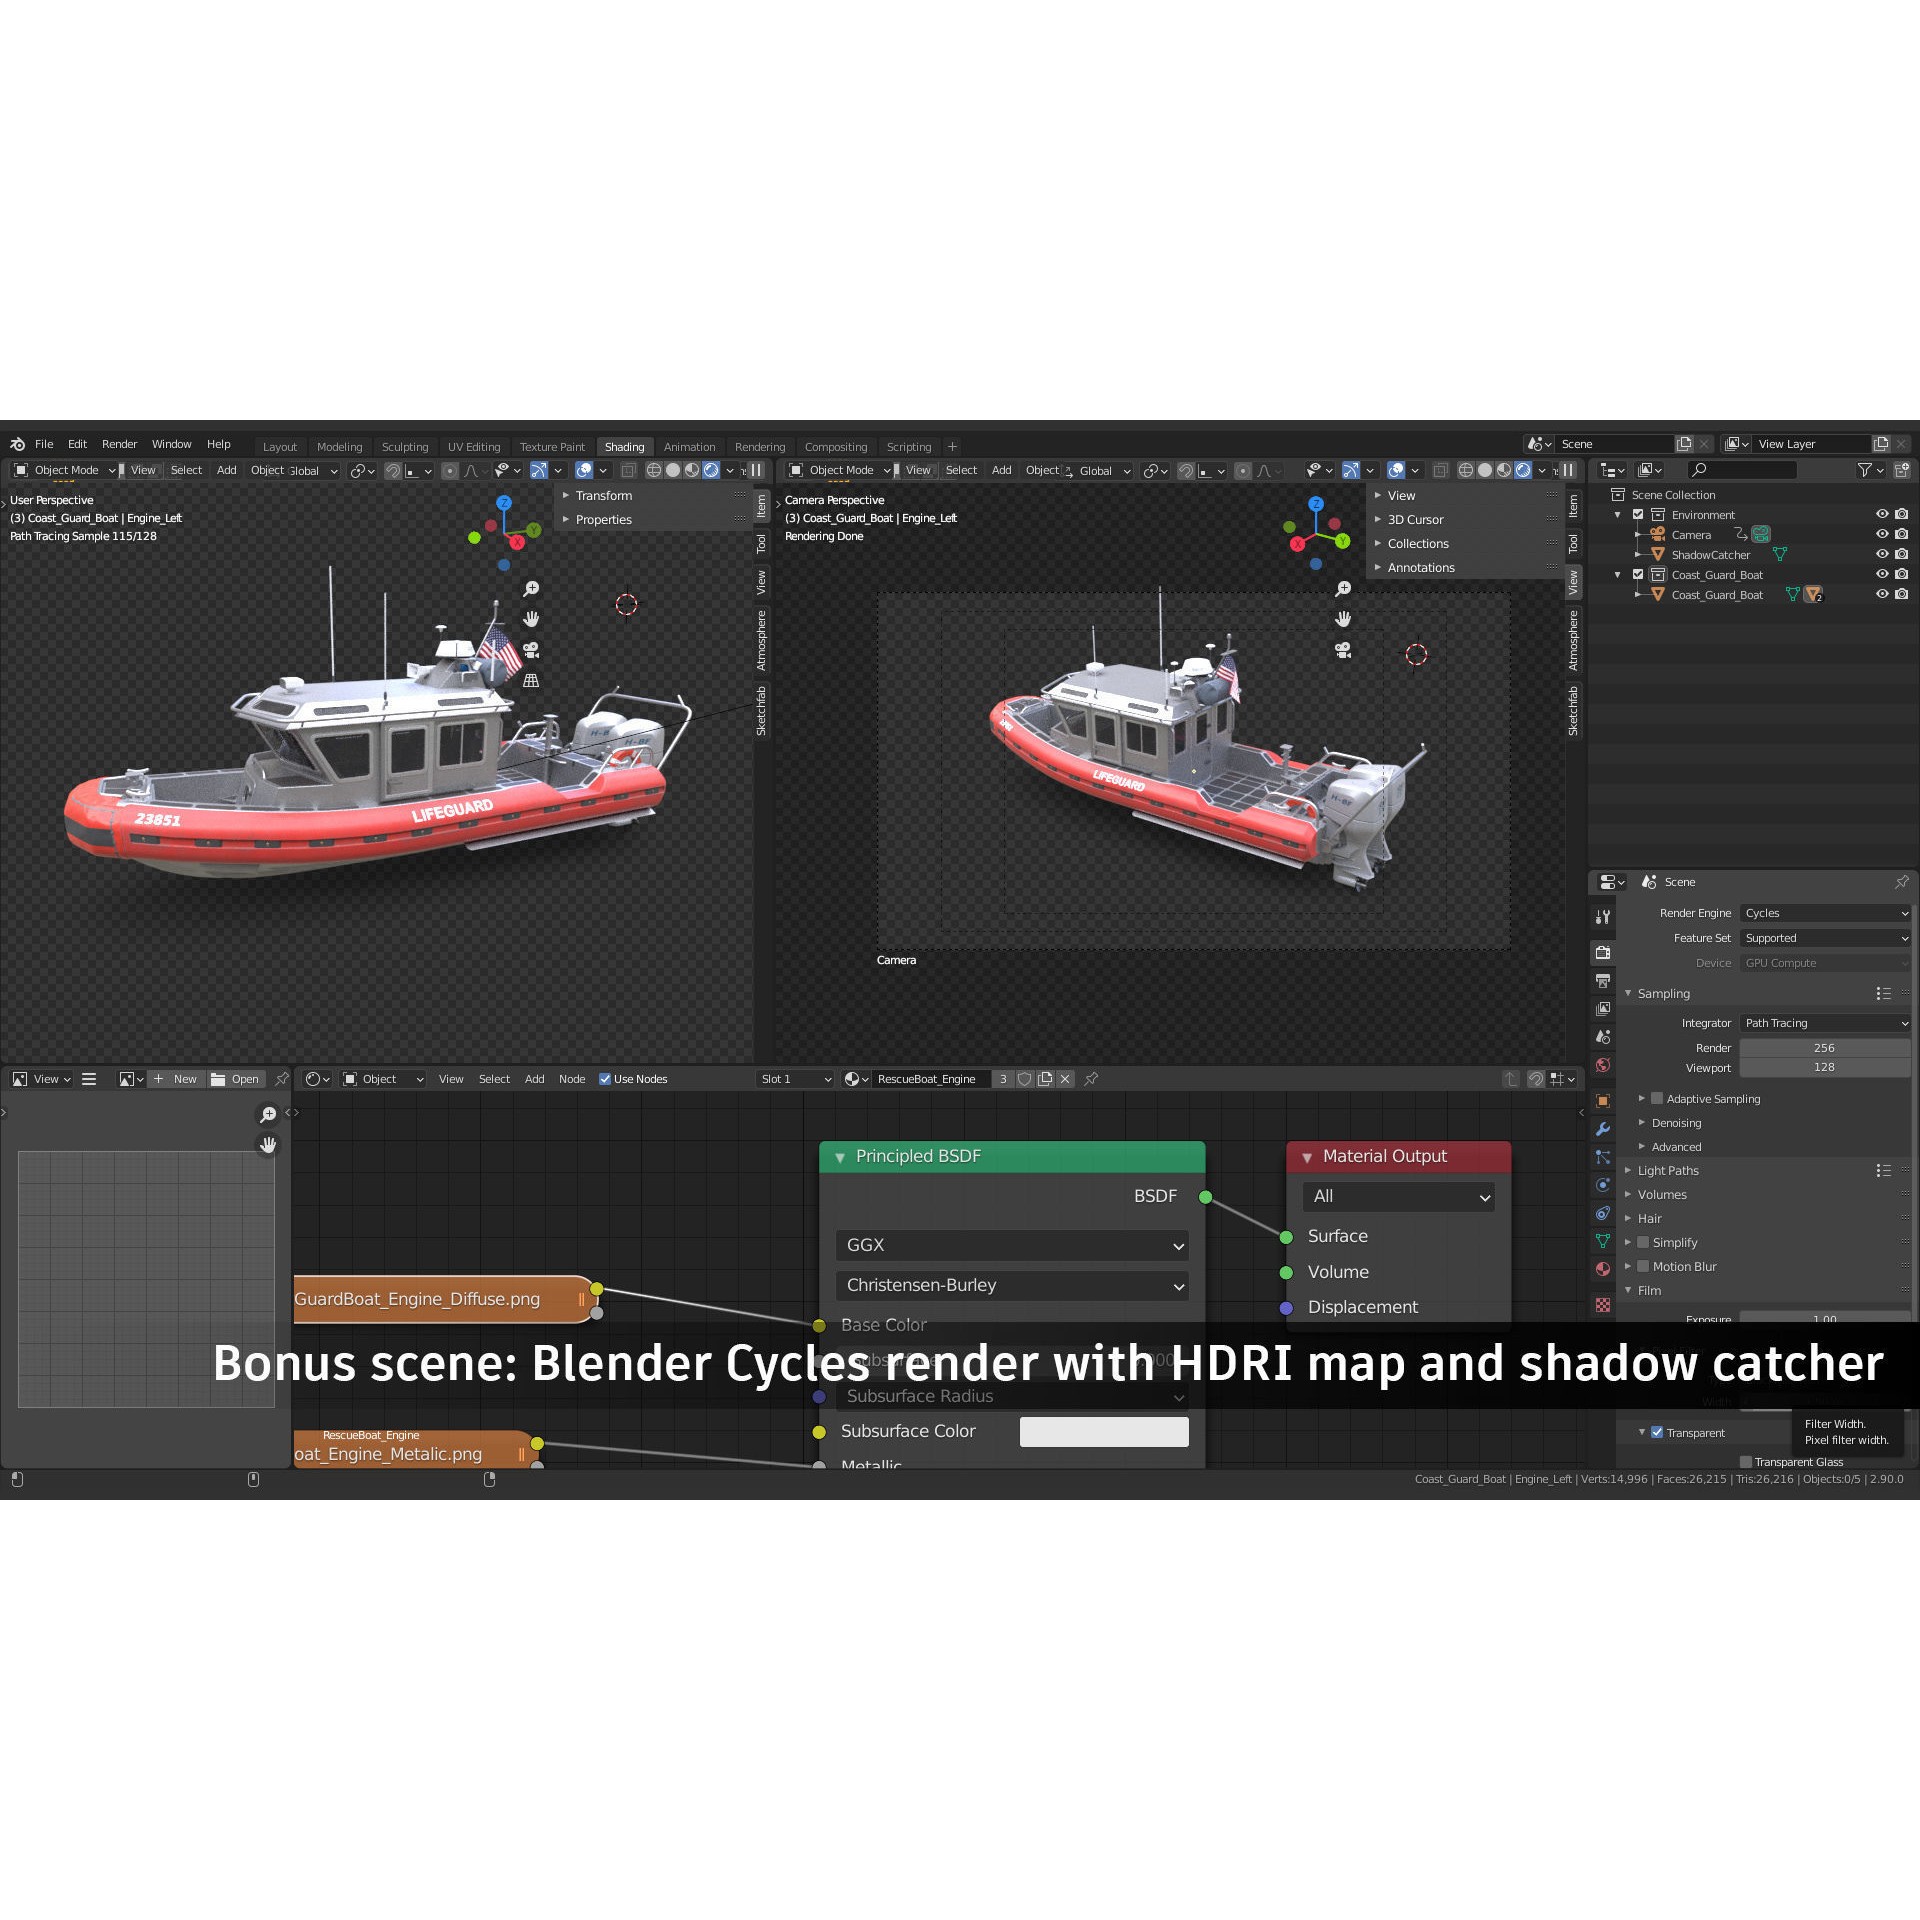Click the Modifier Properties wrench icon
The height and width of the screenshot is (1920, 1920).
tap(1603, 1127)
